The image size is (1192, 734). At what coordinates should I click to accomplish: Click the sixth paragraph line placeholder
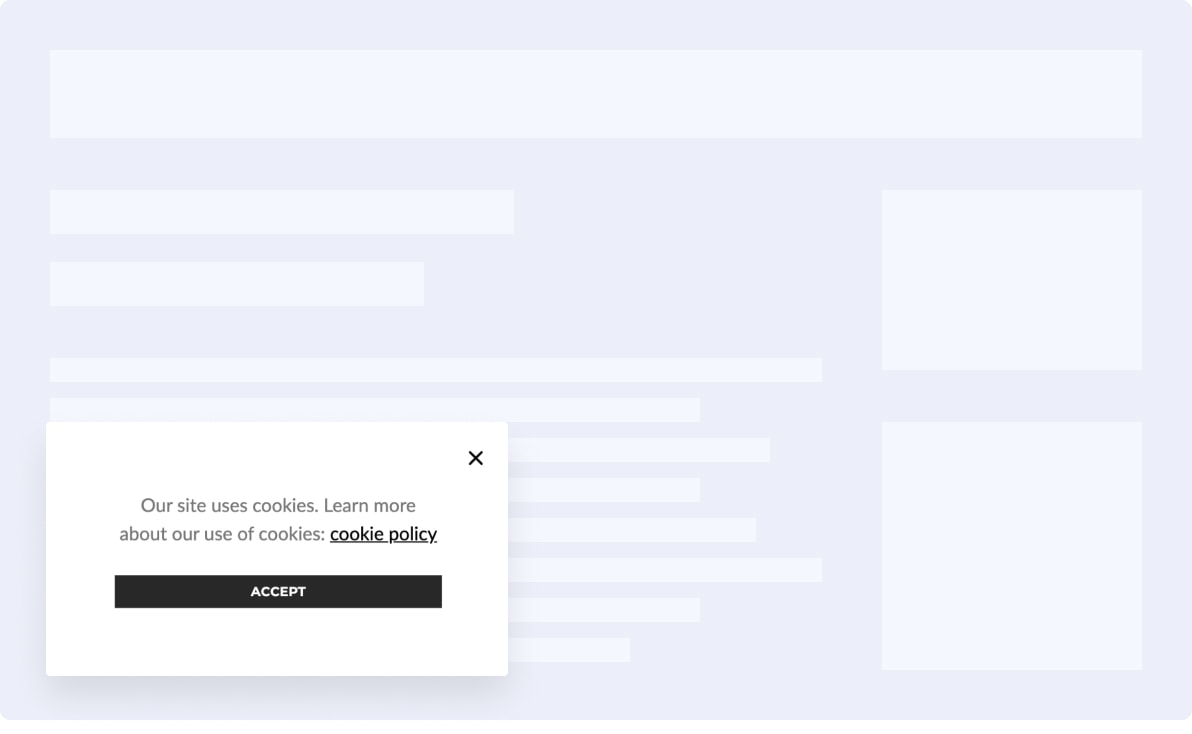pos(665,570)
